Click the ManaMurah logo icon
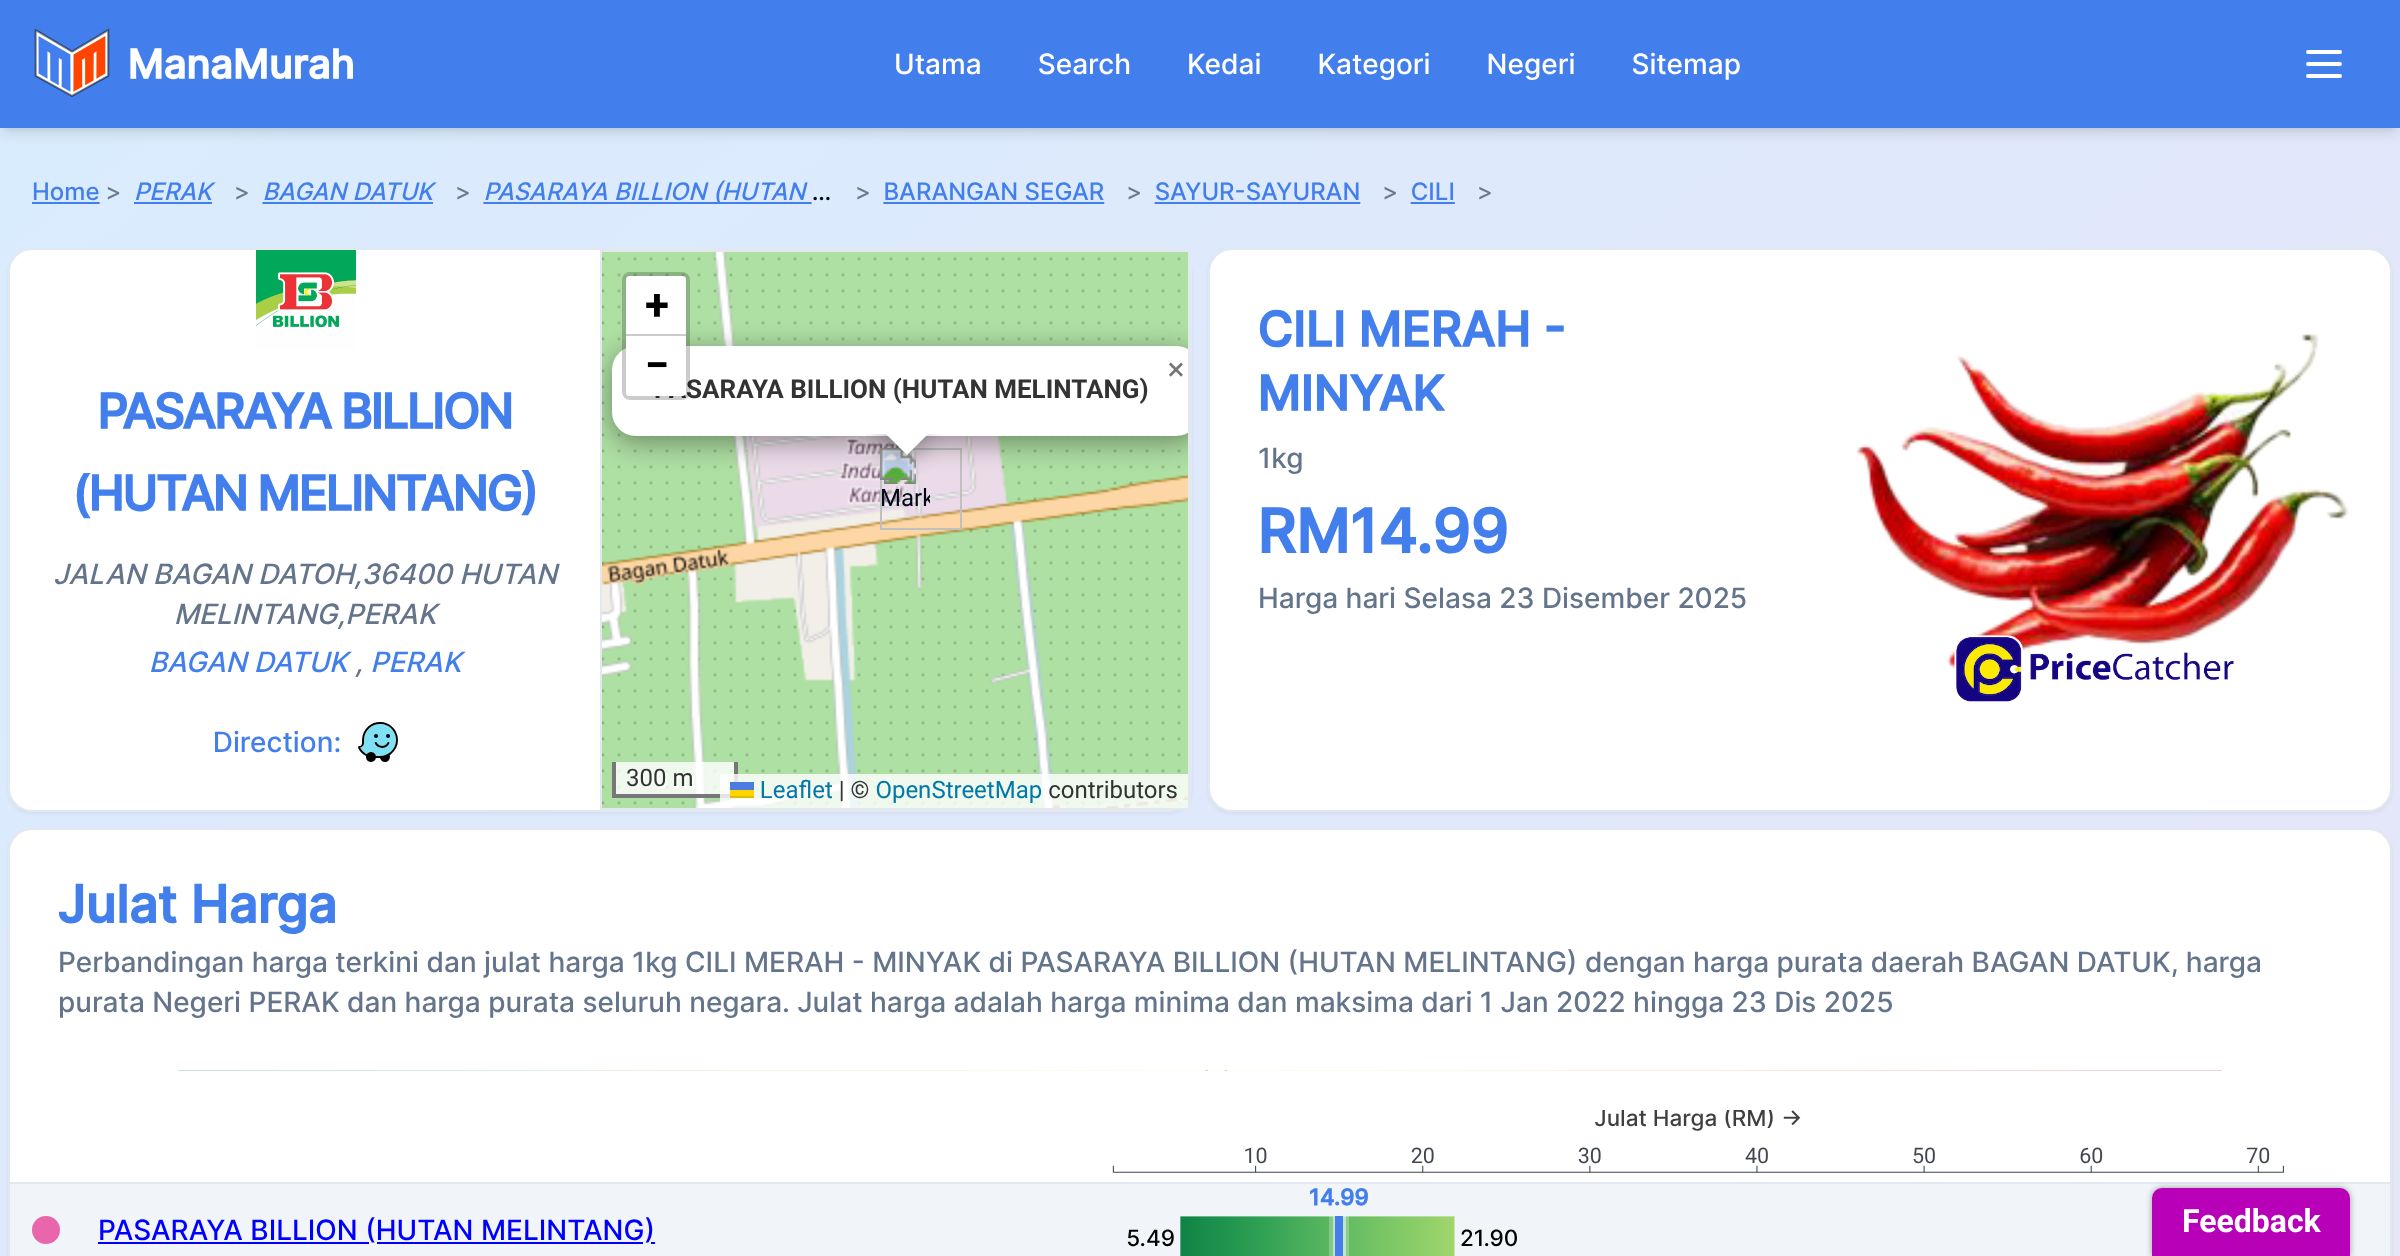Image resolution: width=2400 pixels, height=1256 pixels. pyautogui.click(x=71, y=63)
